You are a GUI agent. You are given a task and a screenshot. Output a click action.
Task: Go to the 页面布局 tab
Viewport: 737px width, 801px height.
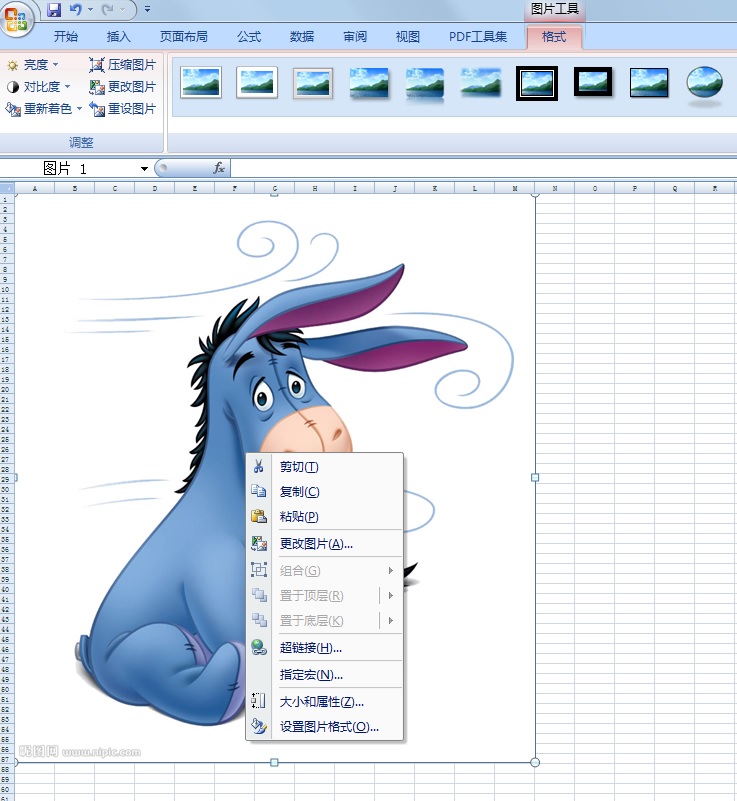(184, 37)
